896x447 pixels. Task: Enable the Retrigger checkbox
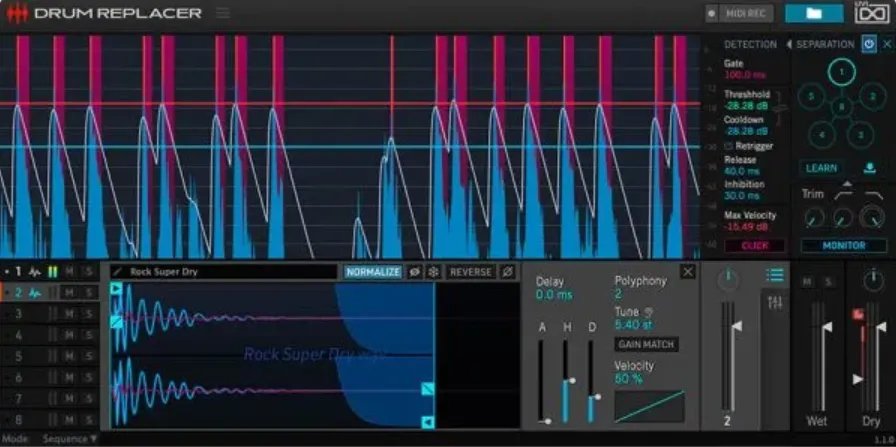click(729, 146)
